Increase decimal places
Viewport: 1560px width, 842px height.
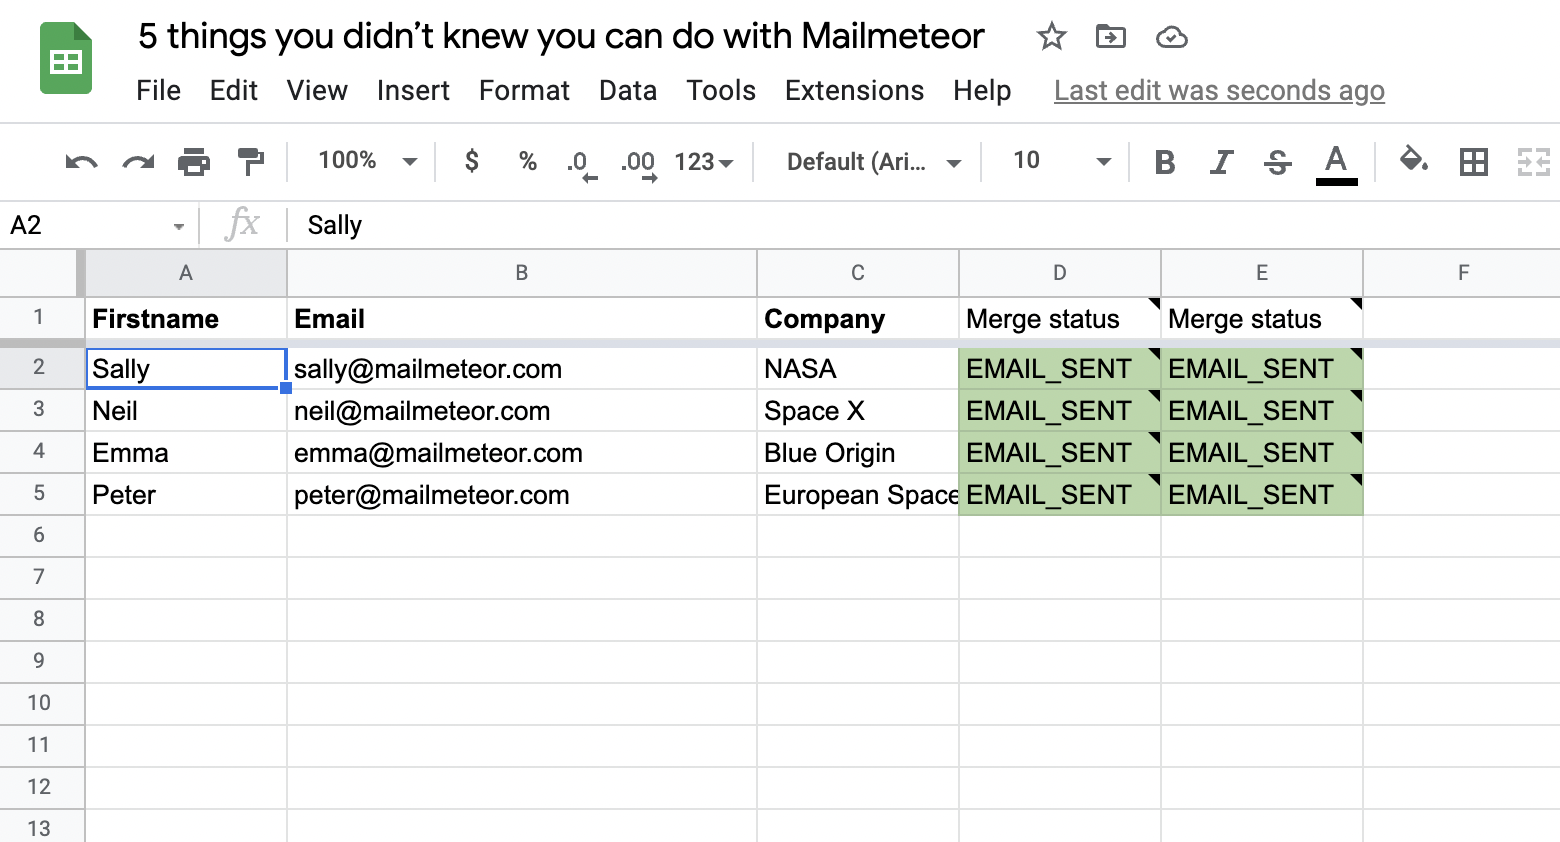click(639, 163)
